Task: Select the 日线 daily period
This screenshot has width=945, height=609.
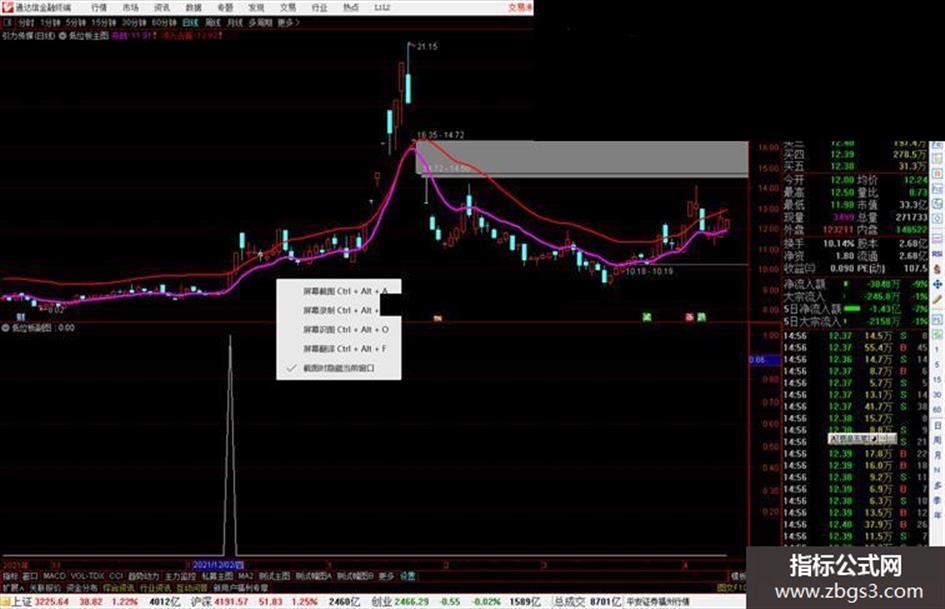Action: point(190,22)
